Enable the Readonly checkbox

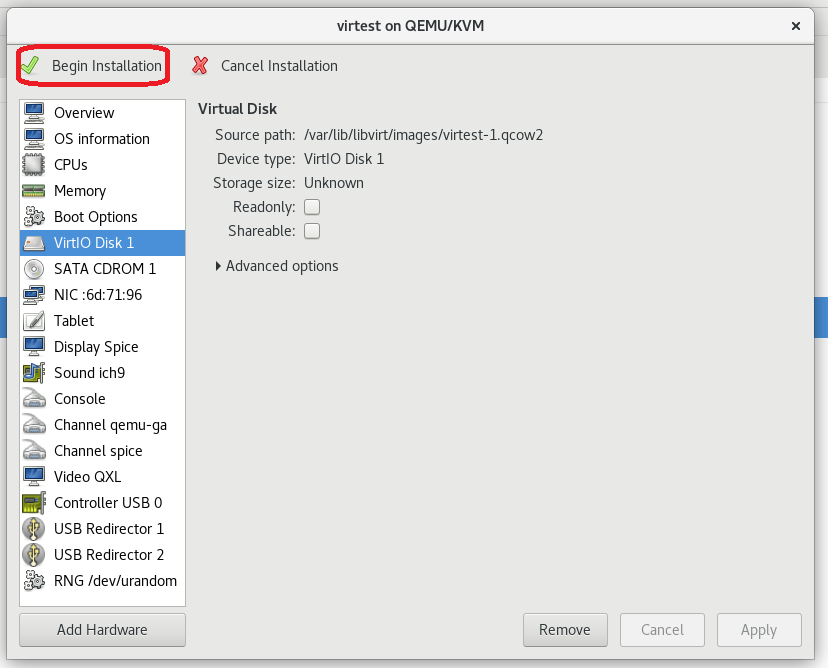tap(312, 207)
